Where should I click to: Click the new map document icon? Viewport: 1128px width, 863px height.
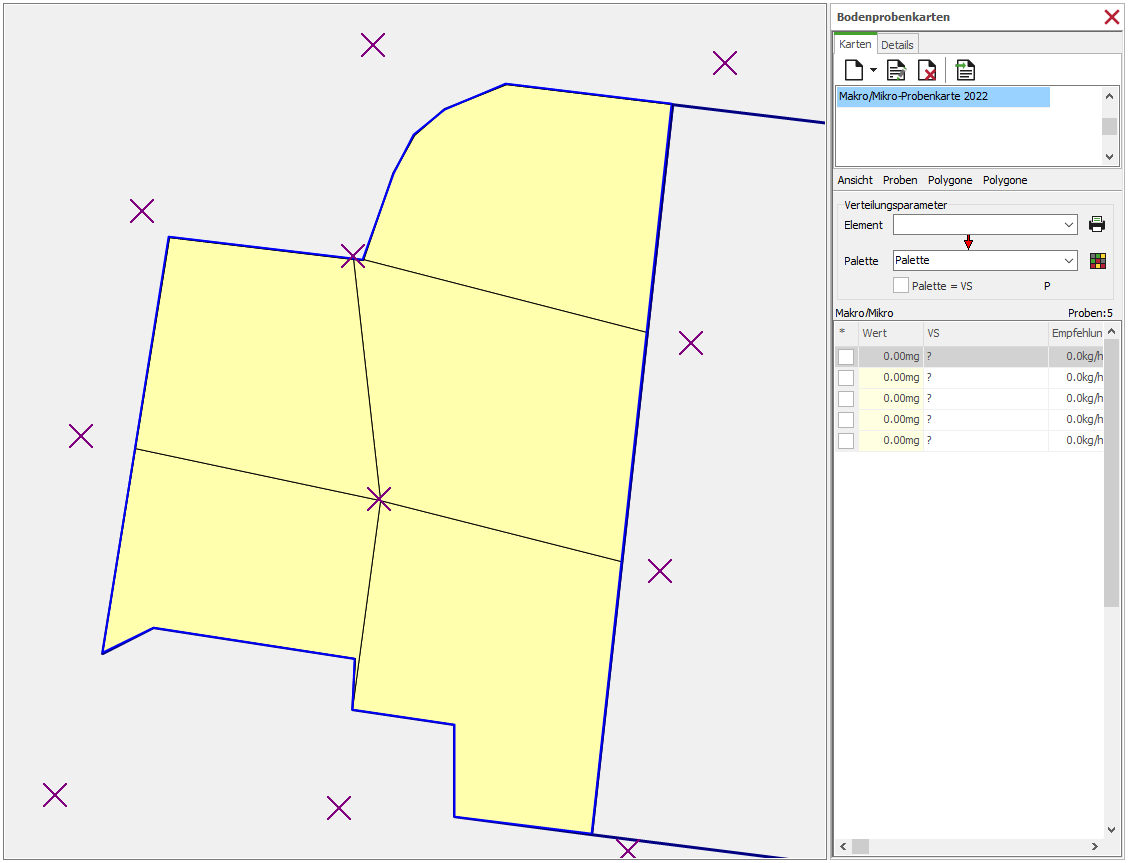click(x=853, y=70)
